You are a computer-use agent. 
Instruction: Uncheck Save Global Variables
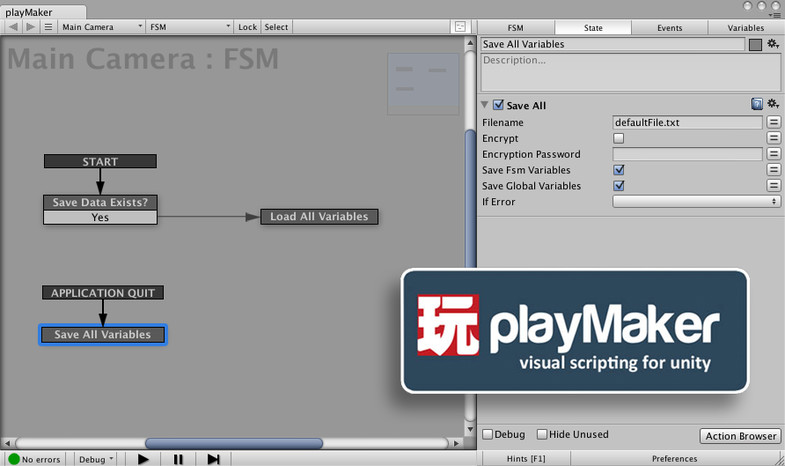(619, 186)
